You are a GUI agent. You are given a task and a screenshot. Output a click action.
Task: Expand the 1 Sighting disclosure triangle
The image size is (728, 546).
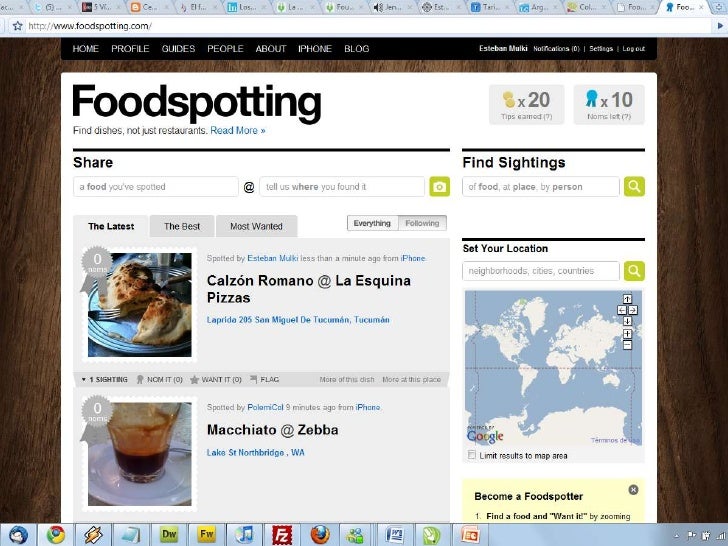click(84, 380)
